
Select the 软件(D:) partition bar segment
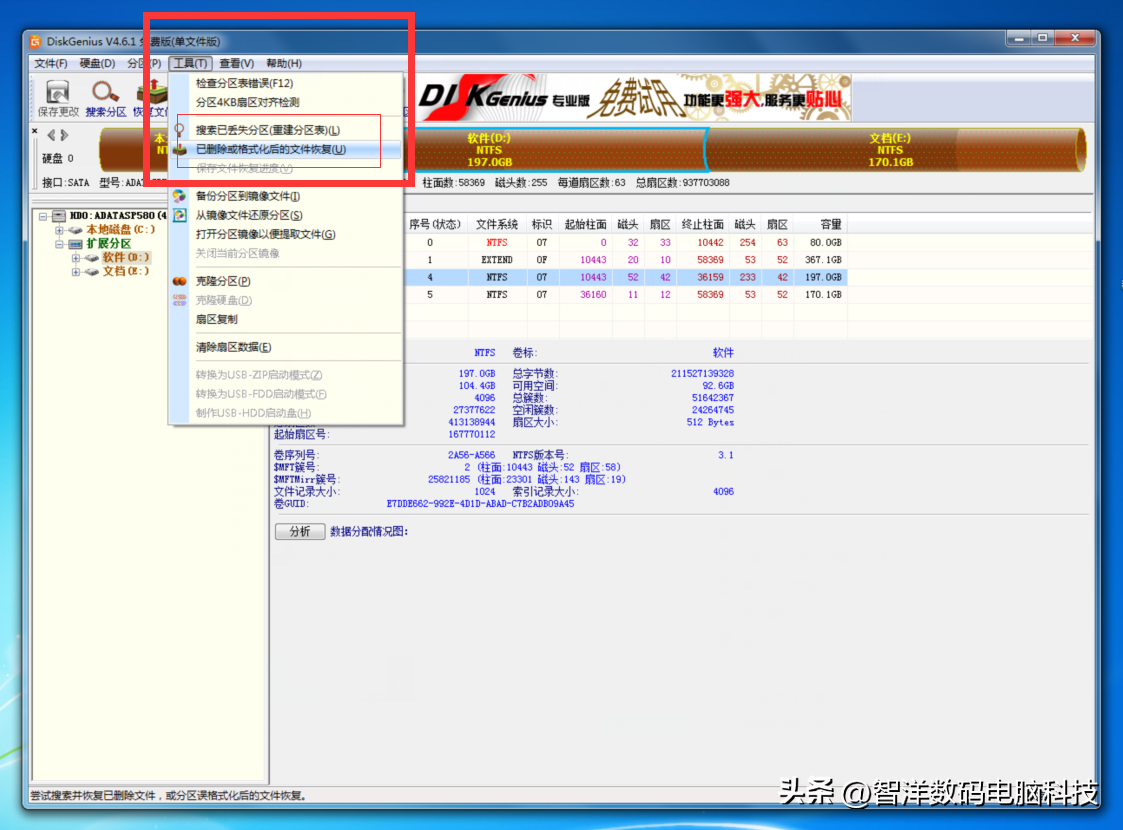[x=557, y=150]
